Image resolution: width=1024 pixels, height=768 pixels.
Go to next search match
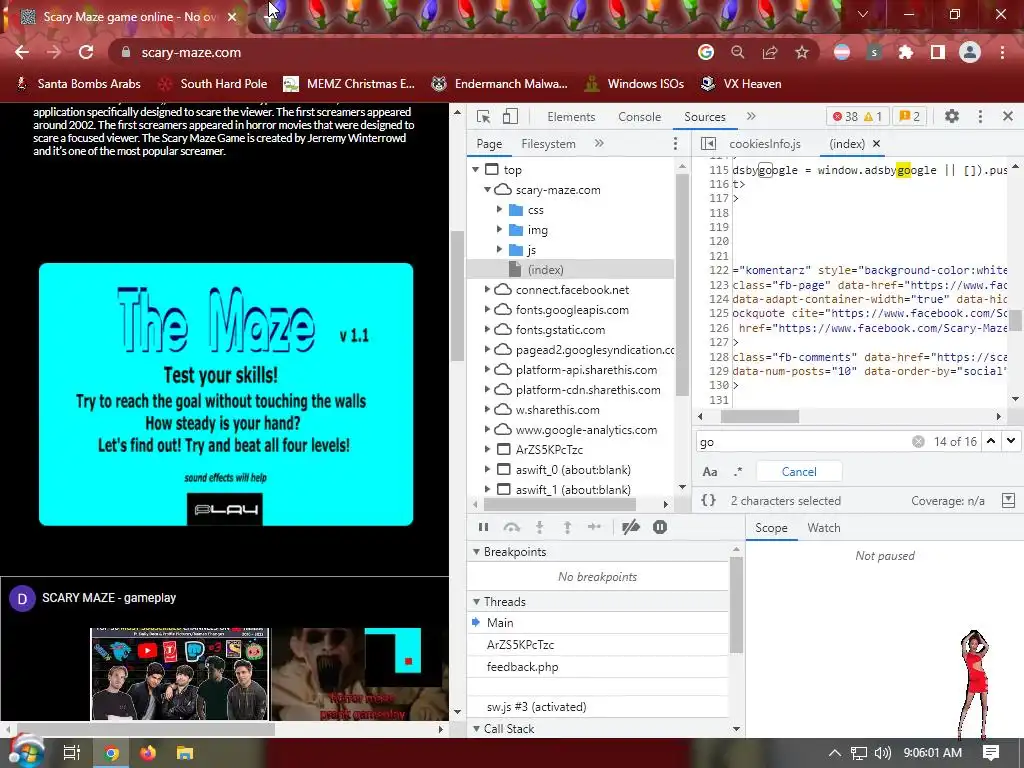coord(1011,441)
